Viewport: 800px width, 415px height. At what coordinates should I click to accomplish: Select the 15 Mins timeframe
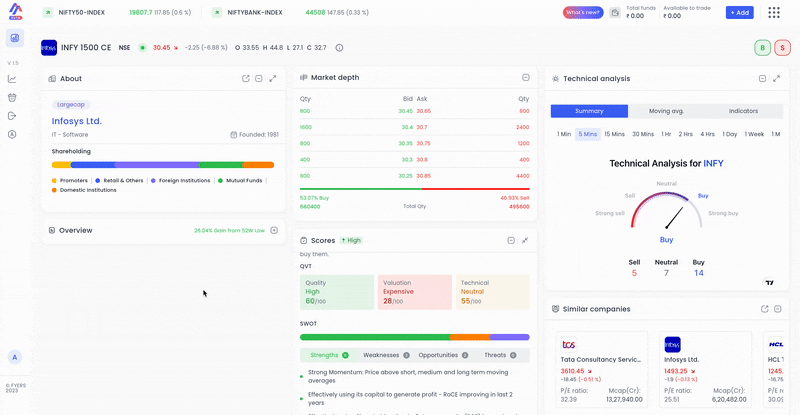tap(614, 134)
